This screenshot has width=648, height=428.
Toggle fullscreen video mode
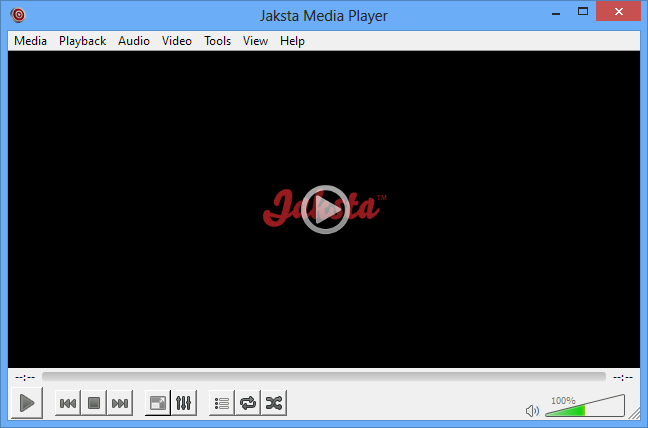tap(158, 403)
